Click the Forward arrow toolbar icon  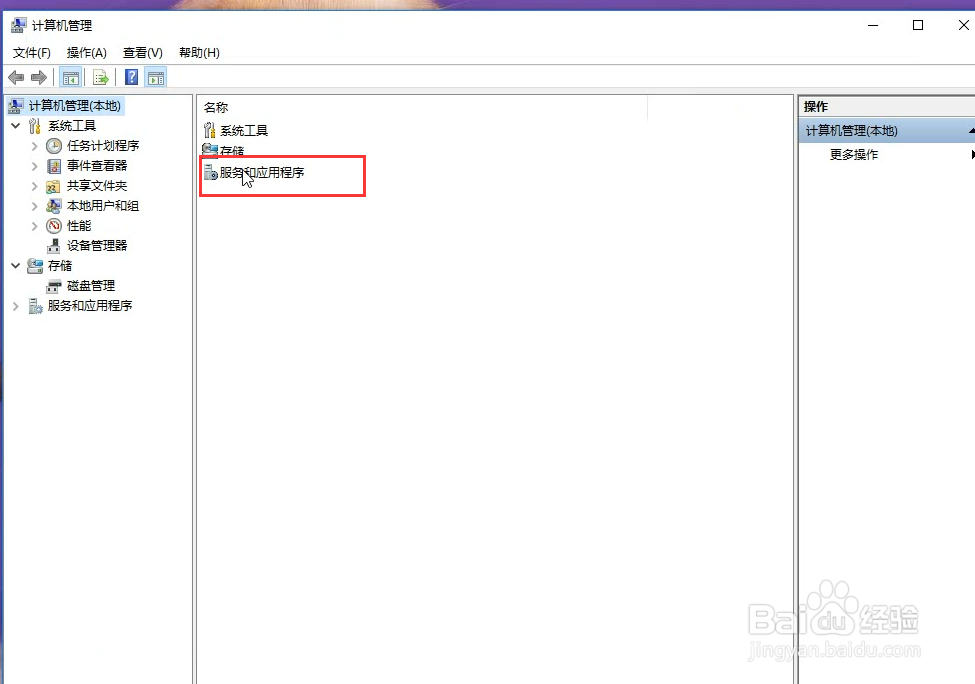pyautogui.click(x=39, y=78)
